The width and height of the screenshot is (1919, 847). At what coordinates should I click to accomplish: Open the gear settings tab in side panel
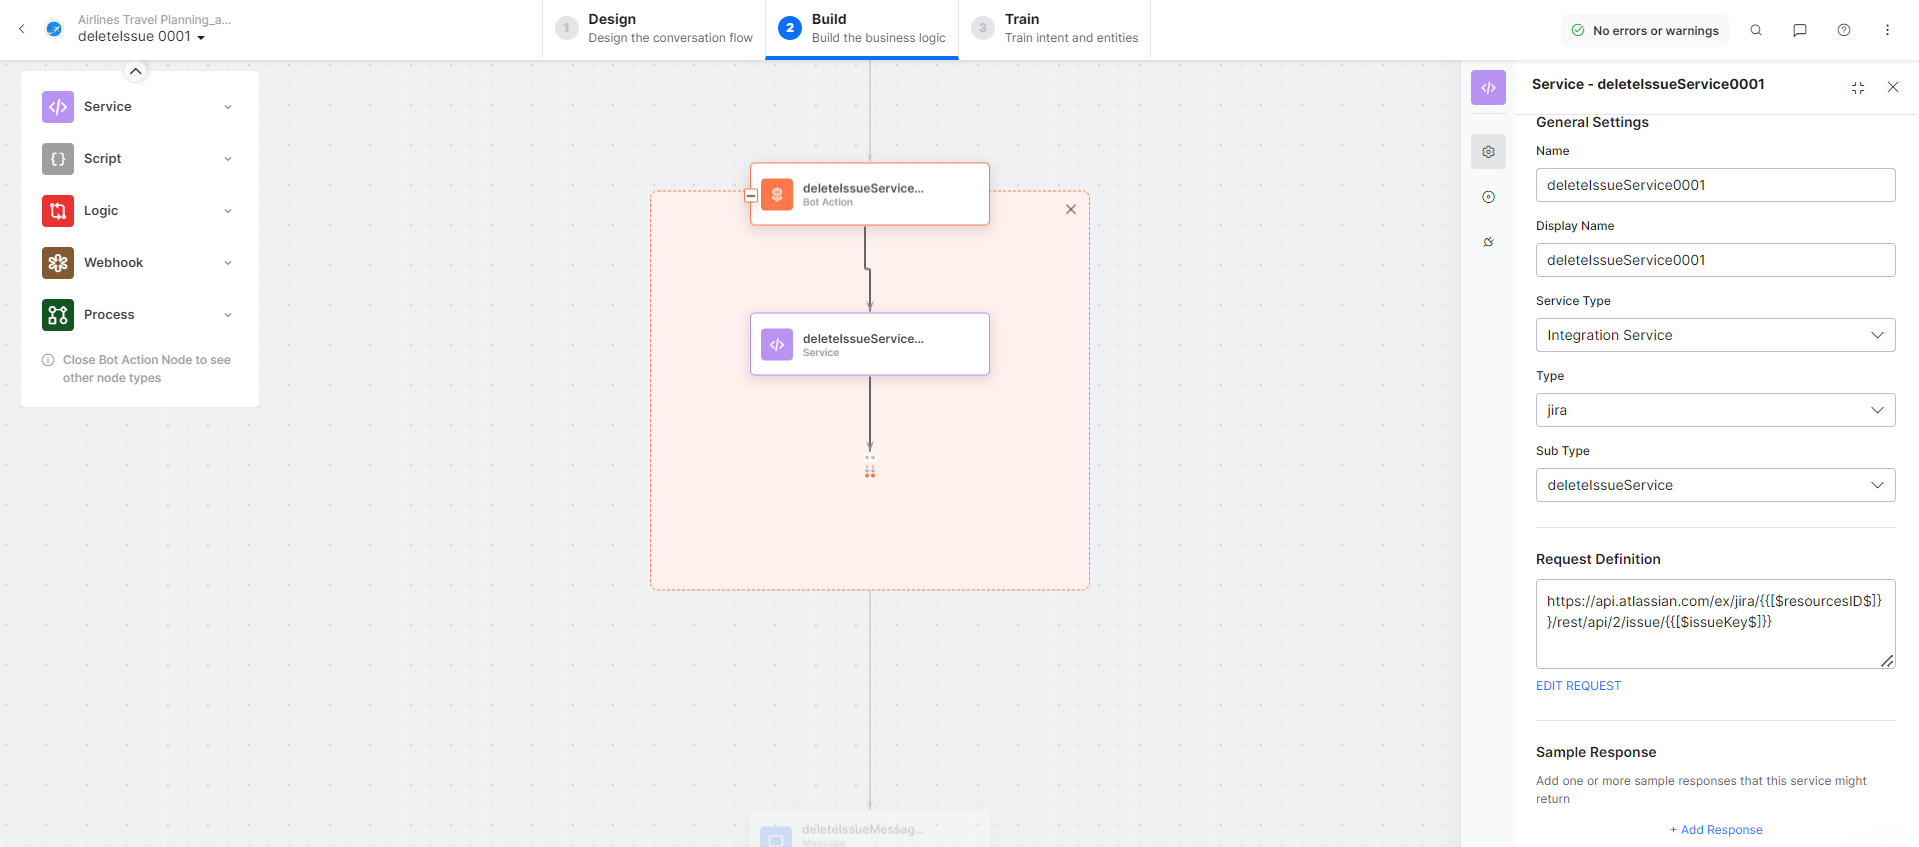(x=1488, y=152)
